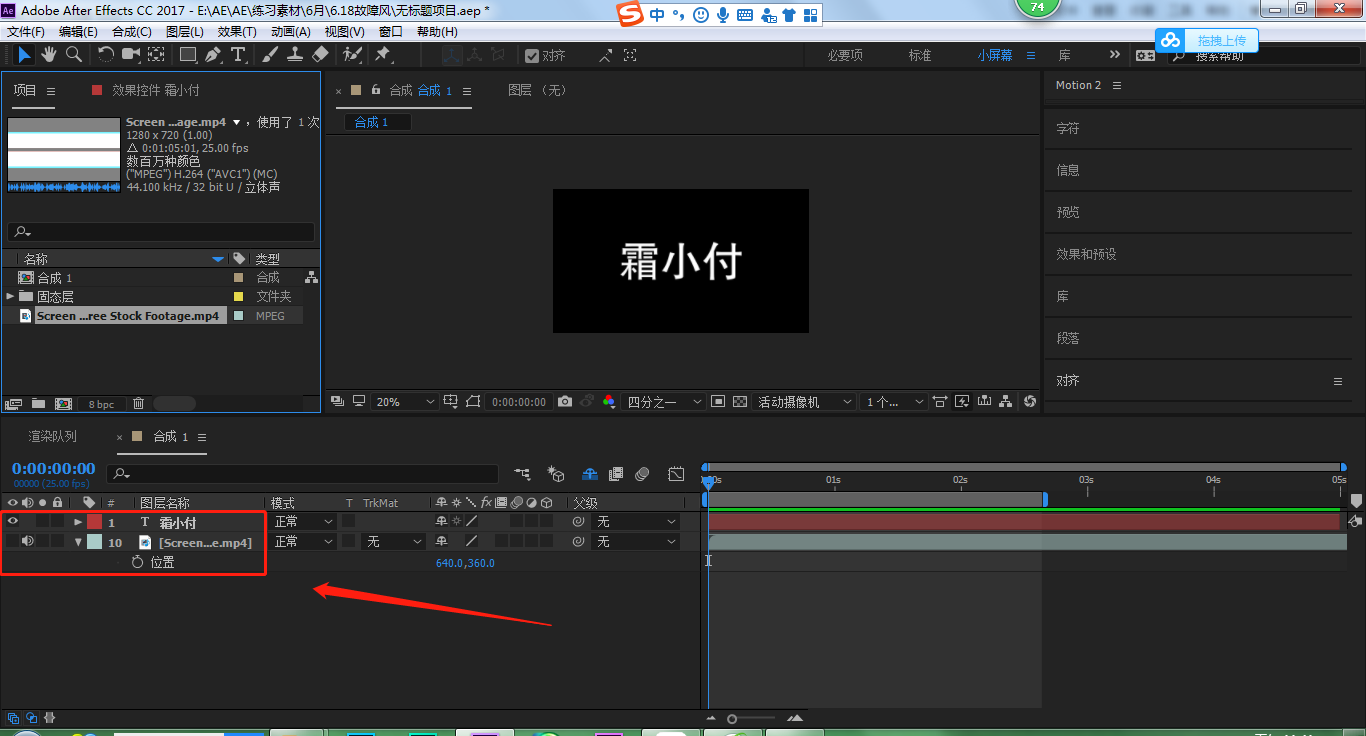Toggle motion blur enable in timeline

642,474
